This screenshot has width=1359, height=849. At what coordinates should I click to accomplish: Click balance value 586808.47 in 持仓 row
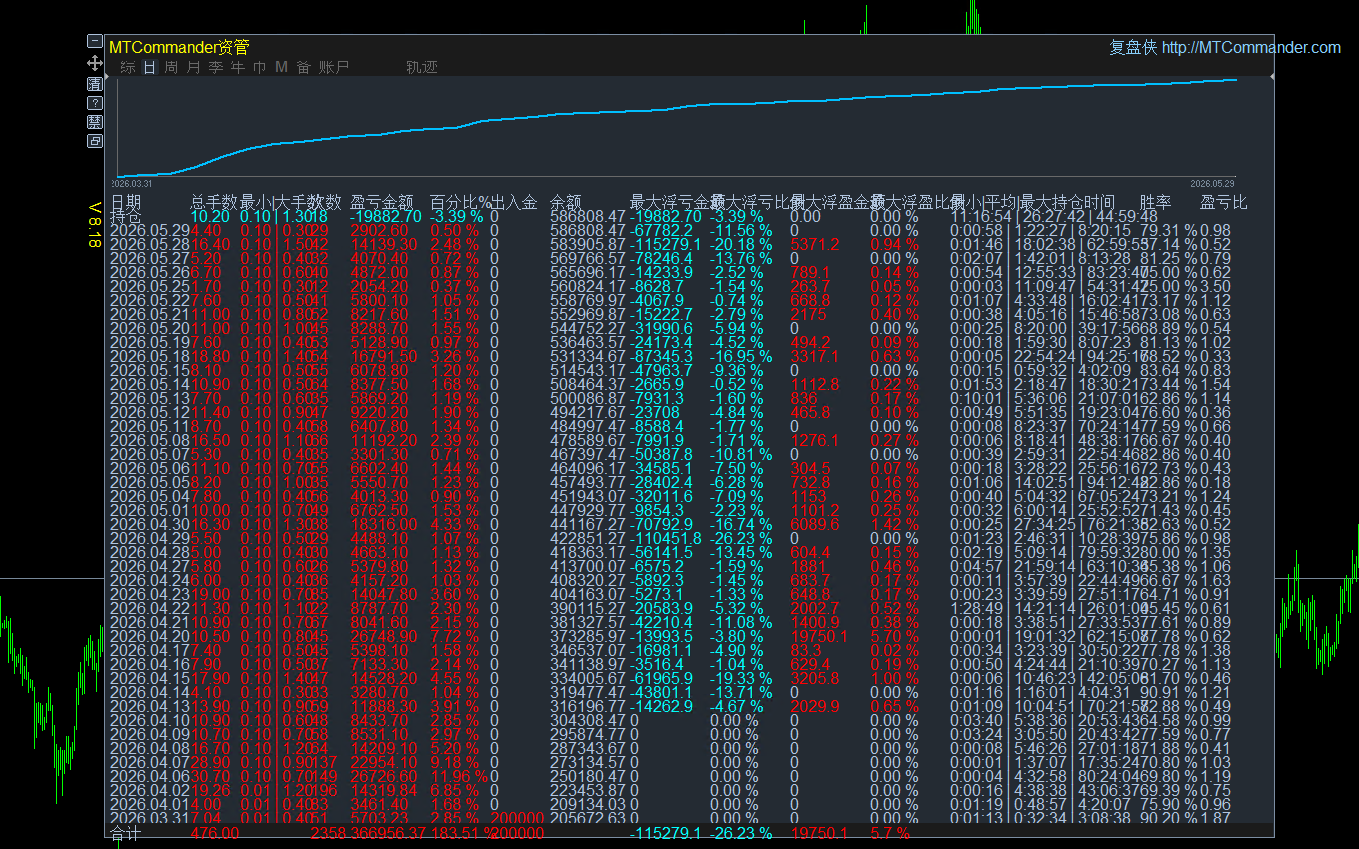[x=588, y=216]
